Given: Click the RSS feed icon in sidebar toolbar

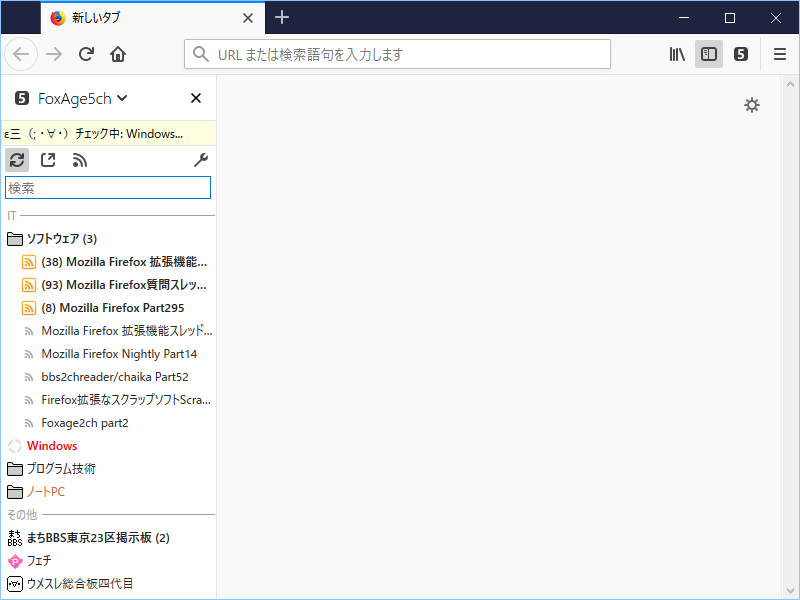Looking at the screenshot, I should pos(80,160).
